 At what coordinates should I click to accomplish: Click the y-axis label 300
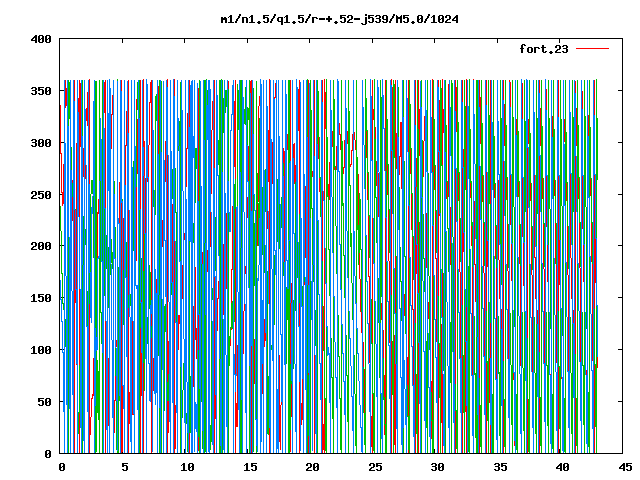(41, 143)
